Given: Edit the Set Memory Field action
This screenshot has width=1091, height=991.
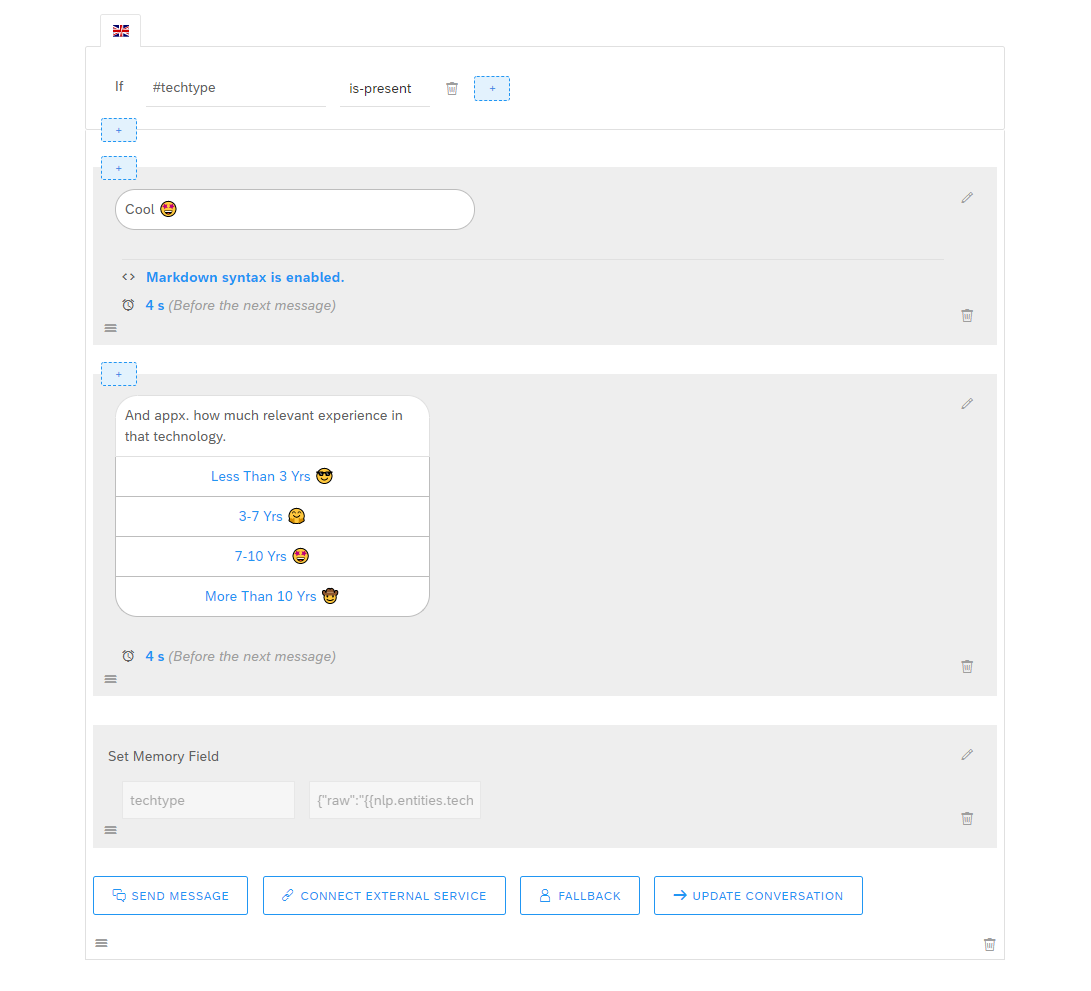Looking at the screenshot, I should click(x=967, y=755).
